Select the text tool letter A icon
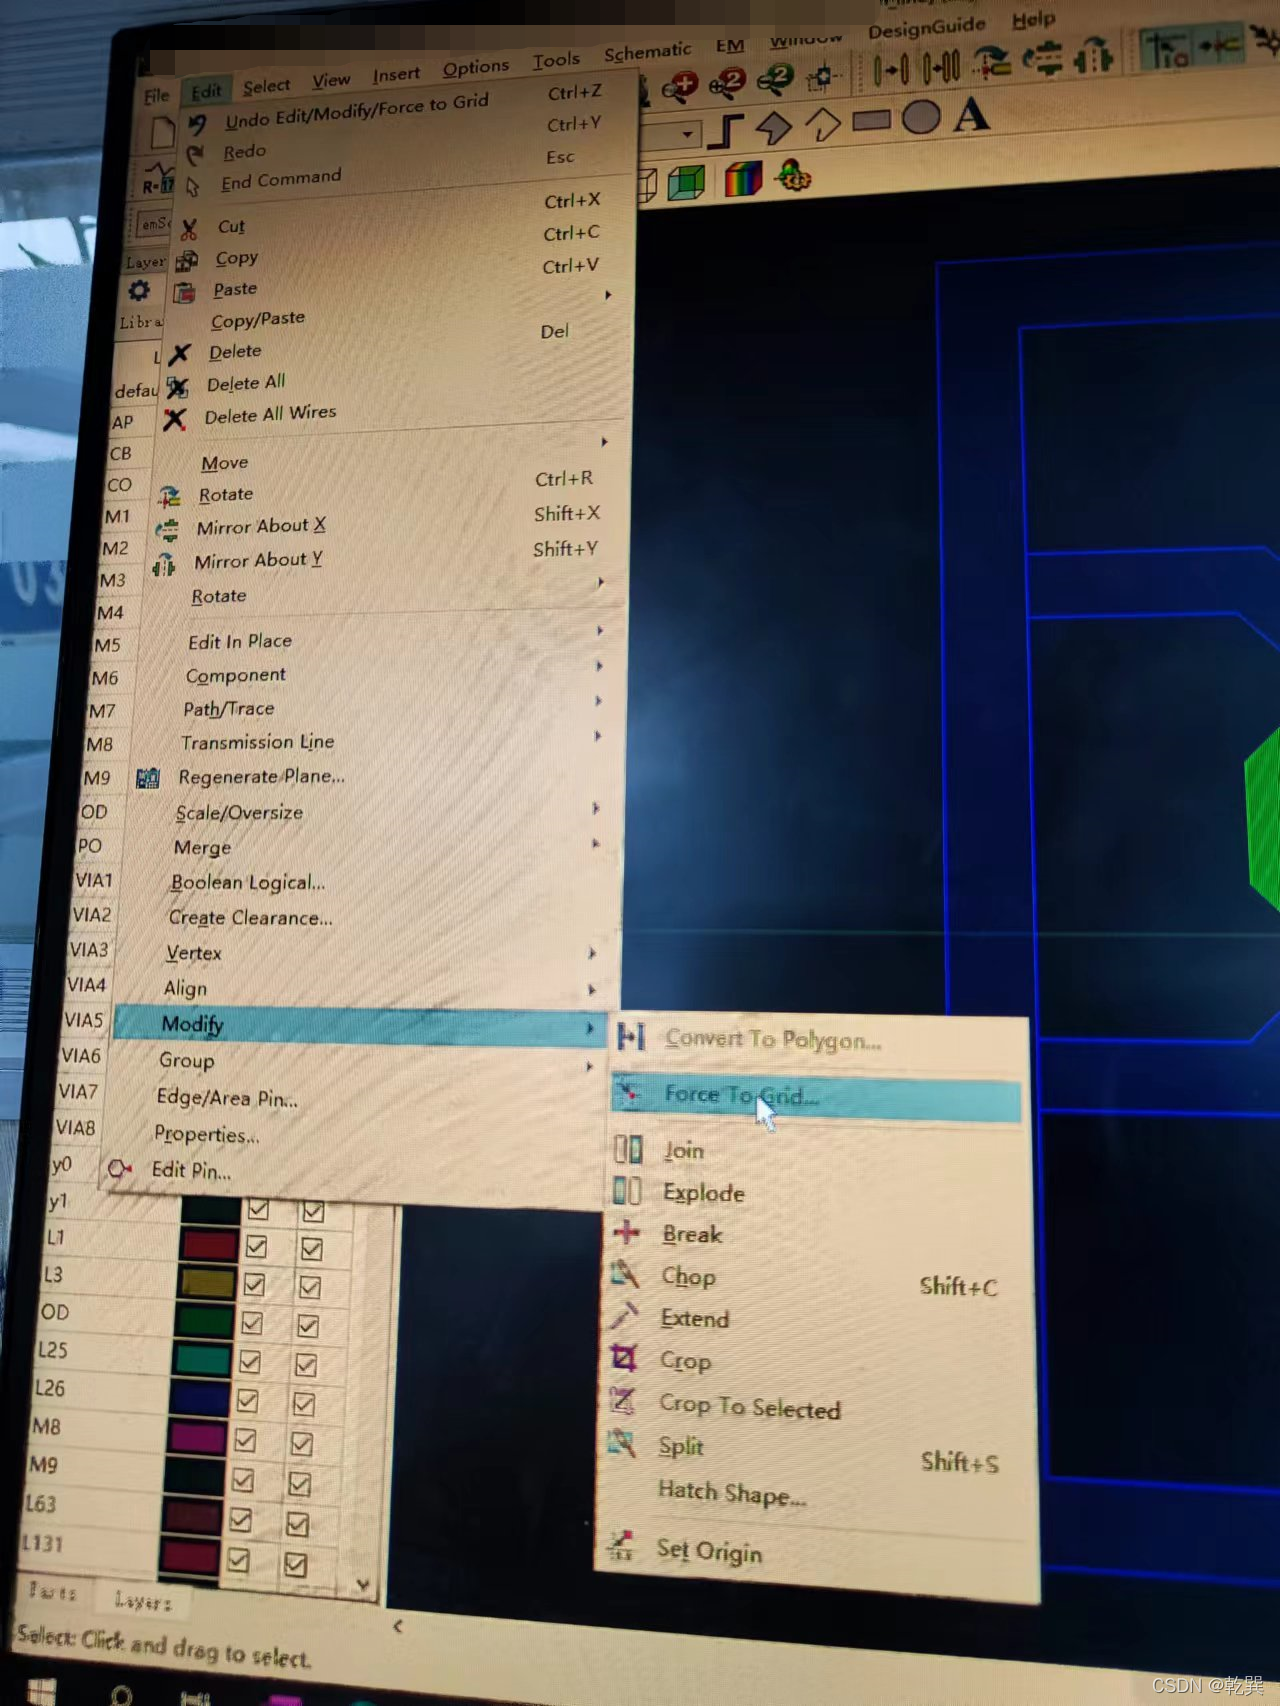This screenshot has width=1280, height=1706. [971, 114]
